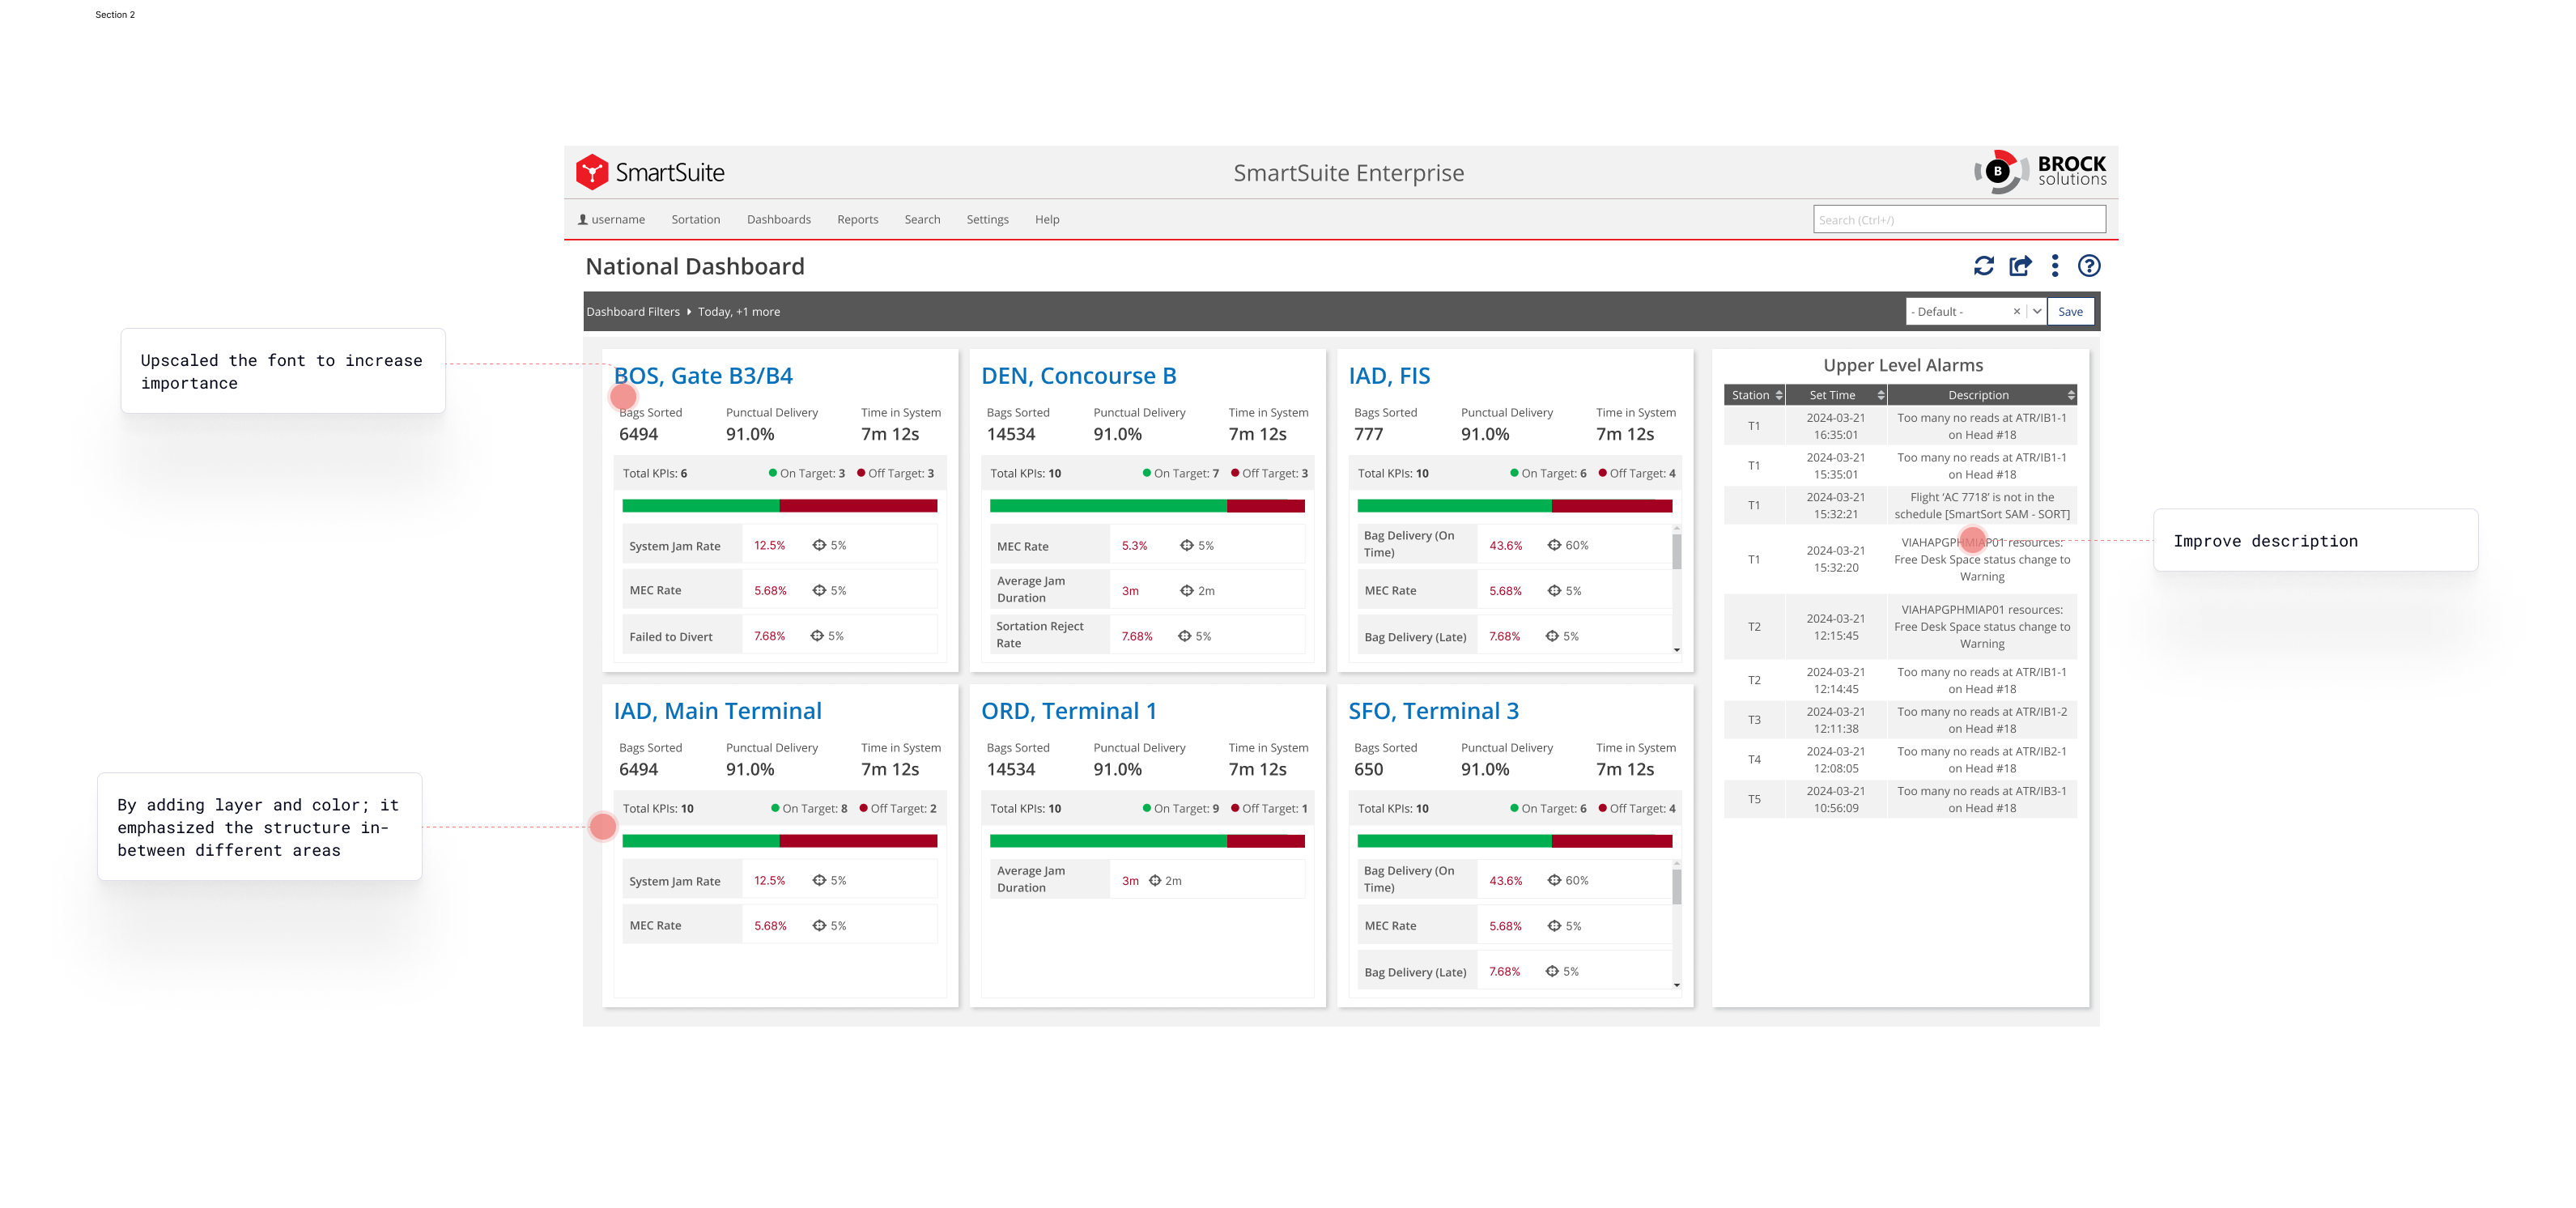The height and width of the screenshot is (1208, 2576).
Task: Open the Default preset dropdown arrow
Action: coord(2036,312)
